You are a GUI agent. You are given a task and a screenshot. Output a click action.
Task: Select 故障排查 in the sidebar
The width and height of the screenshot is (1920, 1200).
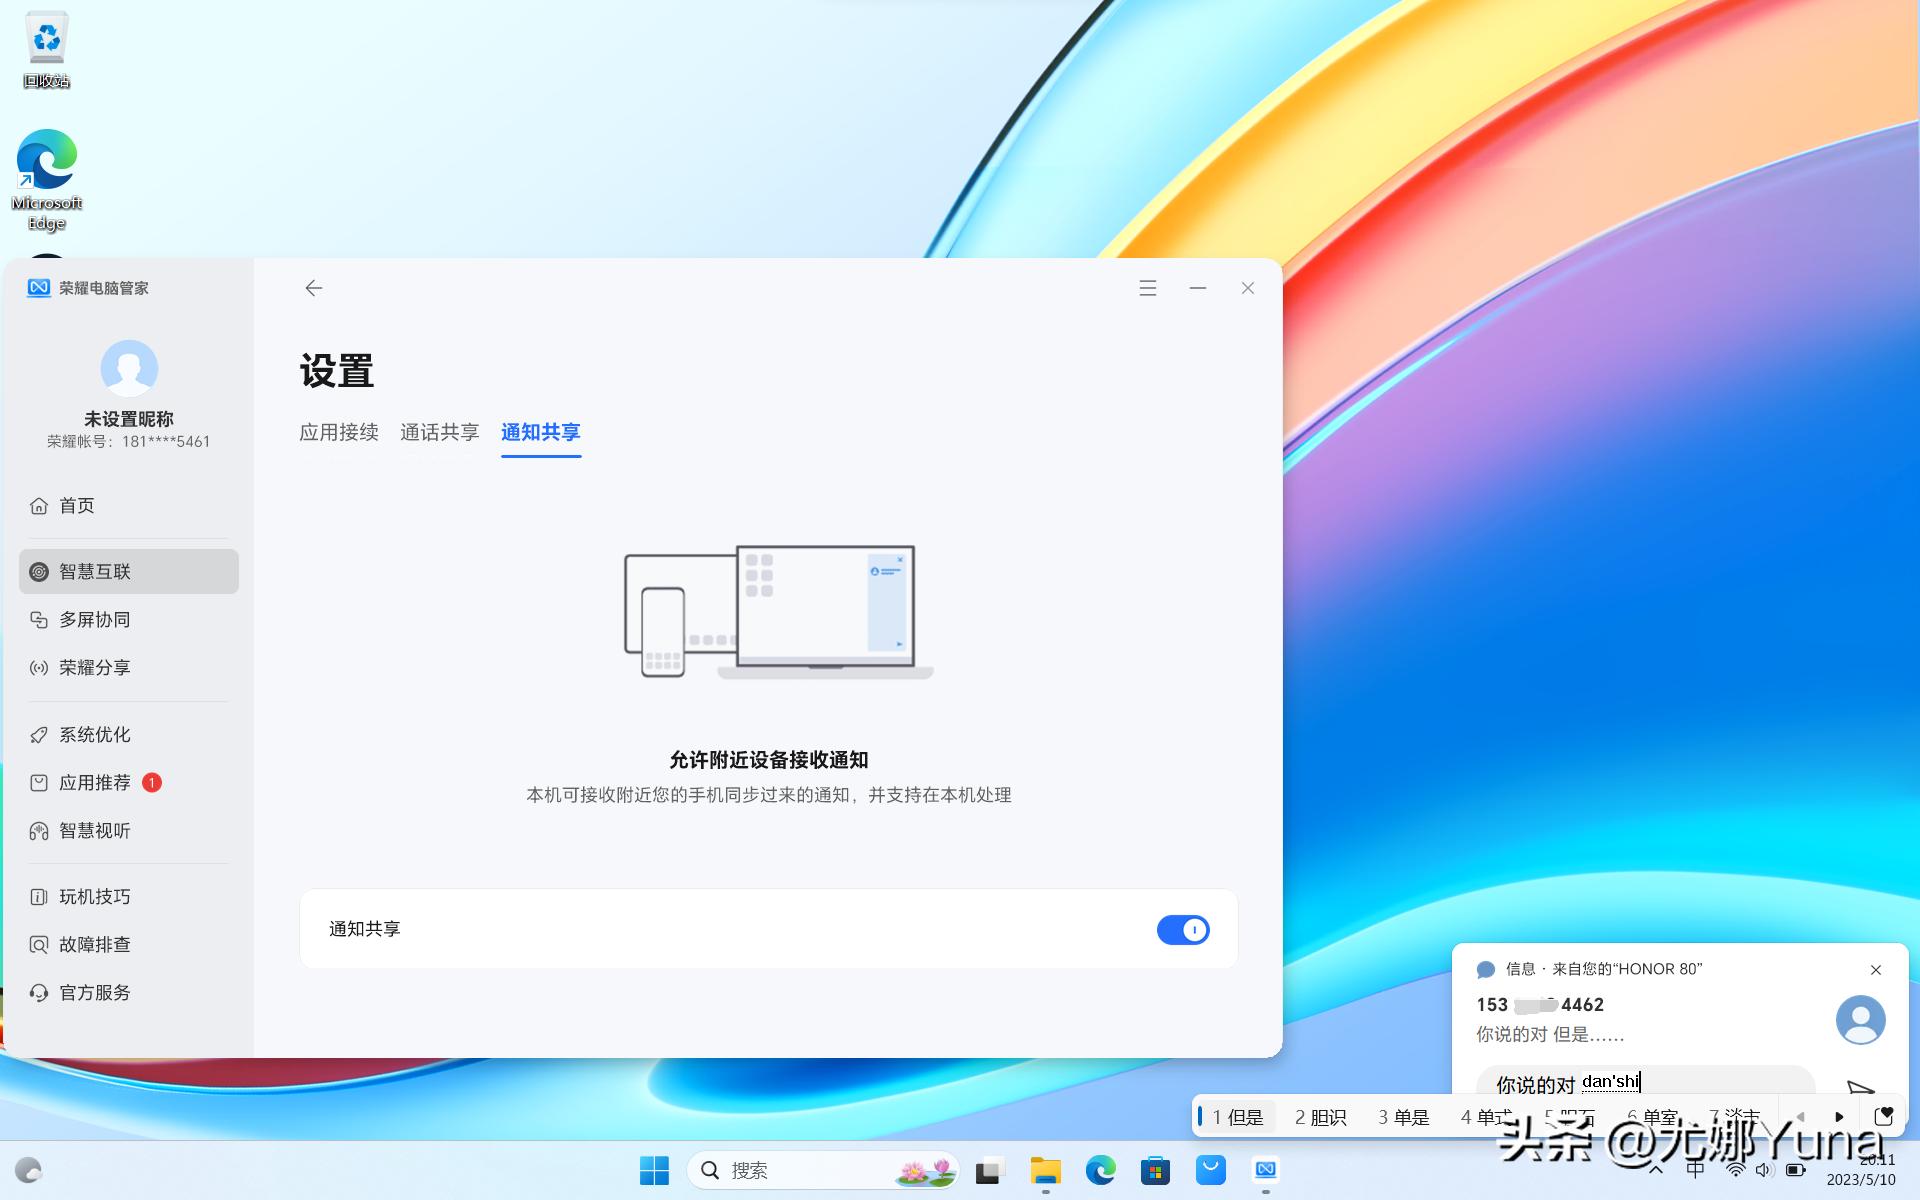(93, 943)
